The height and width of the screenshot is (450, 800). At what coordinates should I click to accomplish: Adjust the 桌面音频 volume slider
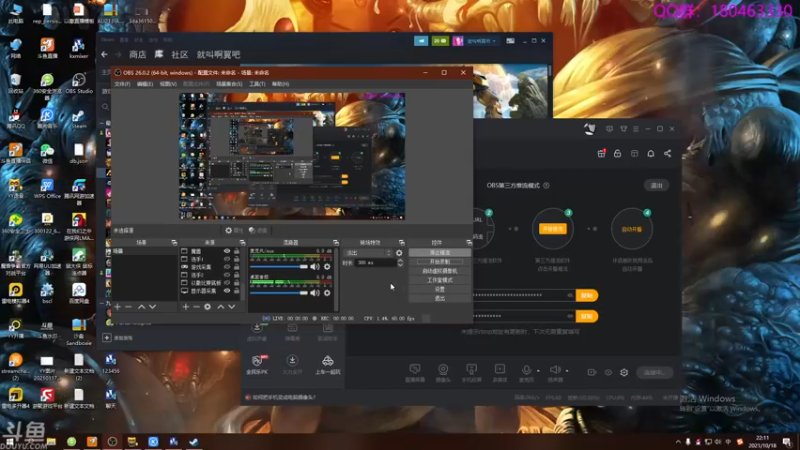(279, 293)
